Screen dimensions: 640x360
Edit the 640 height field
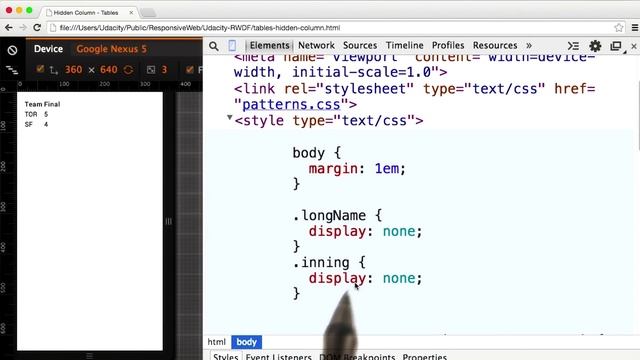click(x=109, y=70)
